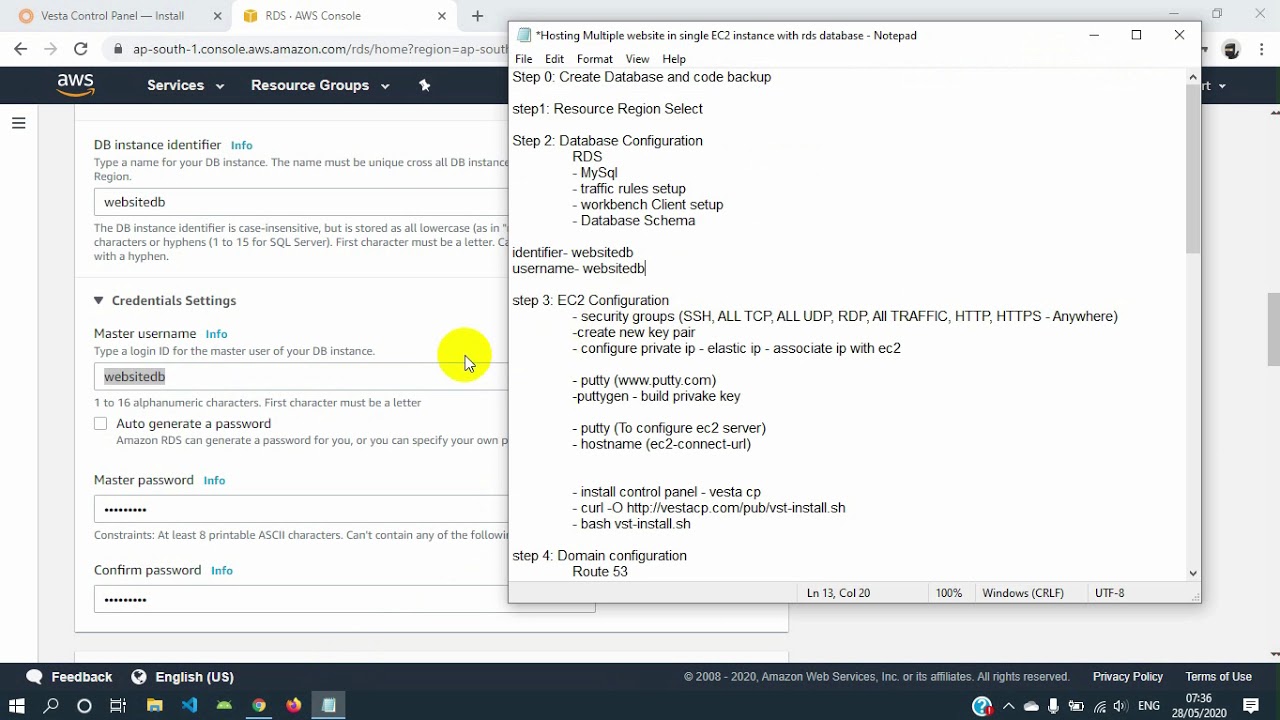
Task: Open the Privacy Policy link
Action: pyautogui.click(x=1127, y=677)
